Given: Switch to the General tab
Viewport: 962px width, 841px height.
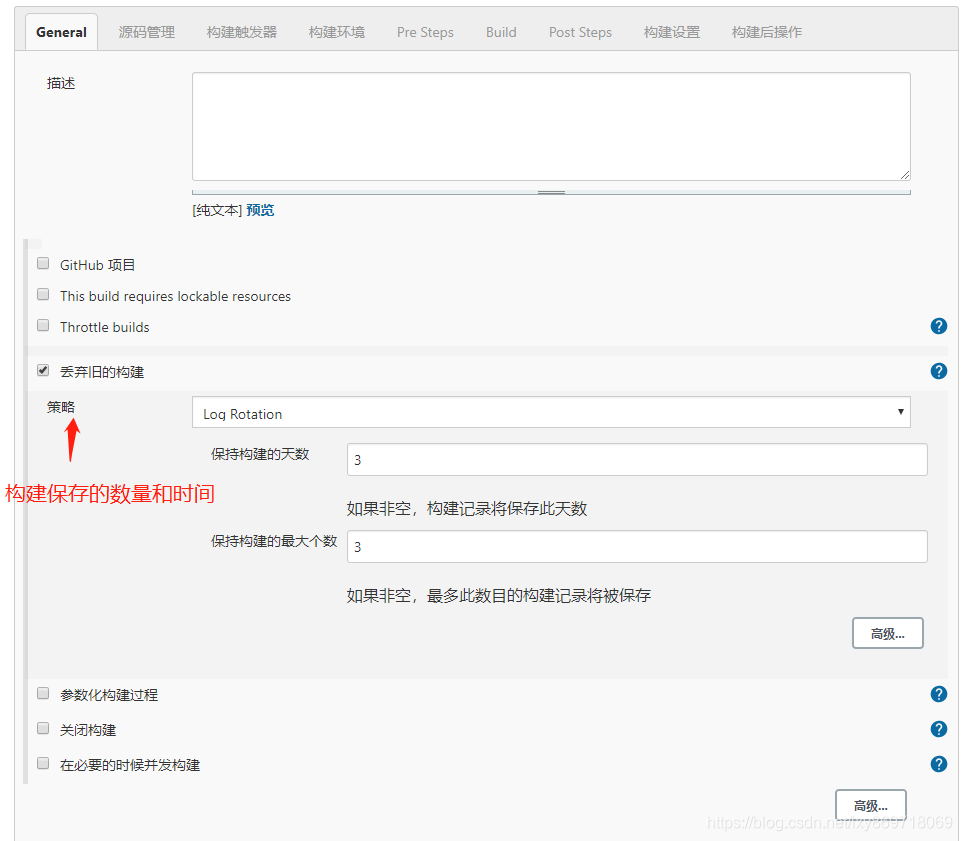Looking at the screenshot, I should click(61, 32).
